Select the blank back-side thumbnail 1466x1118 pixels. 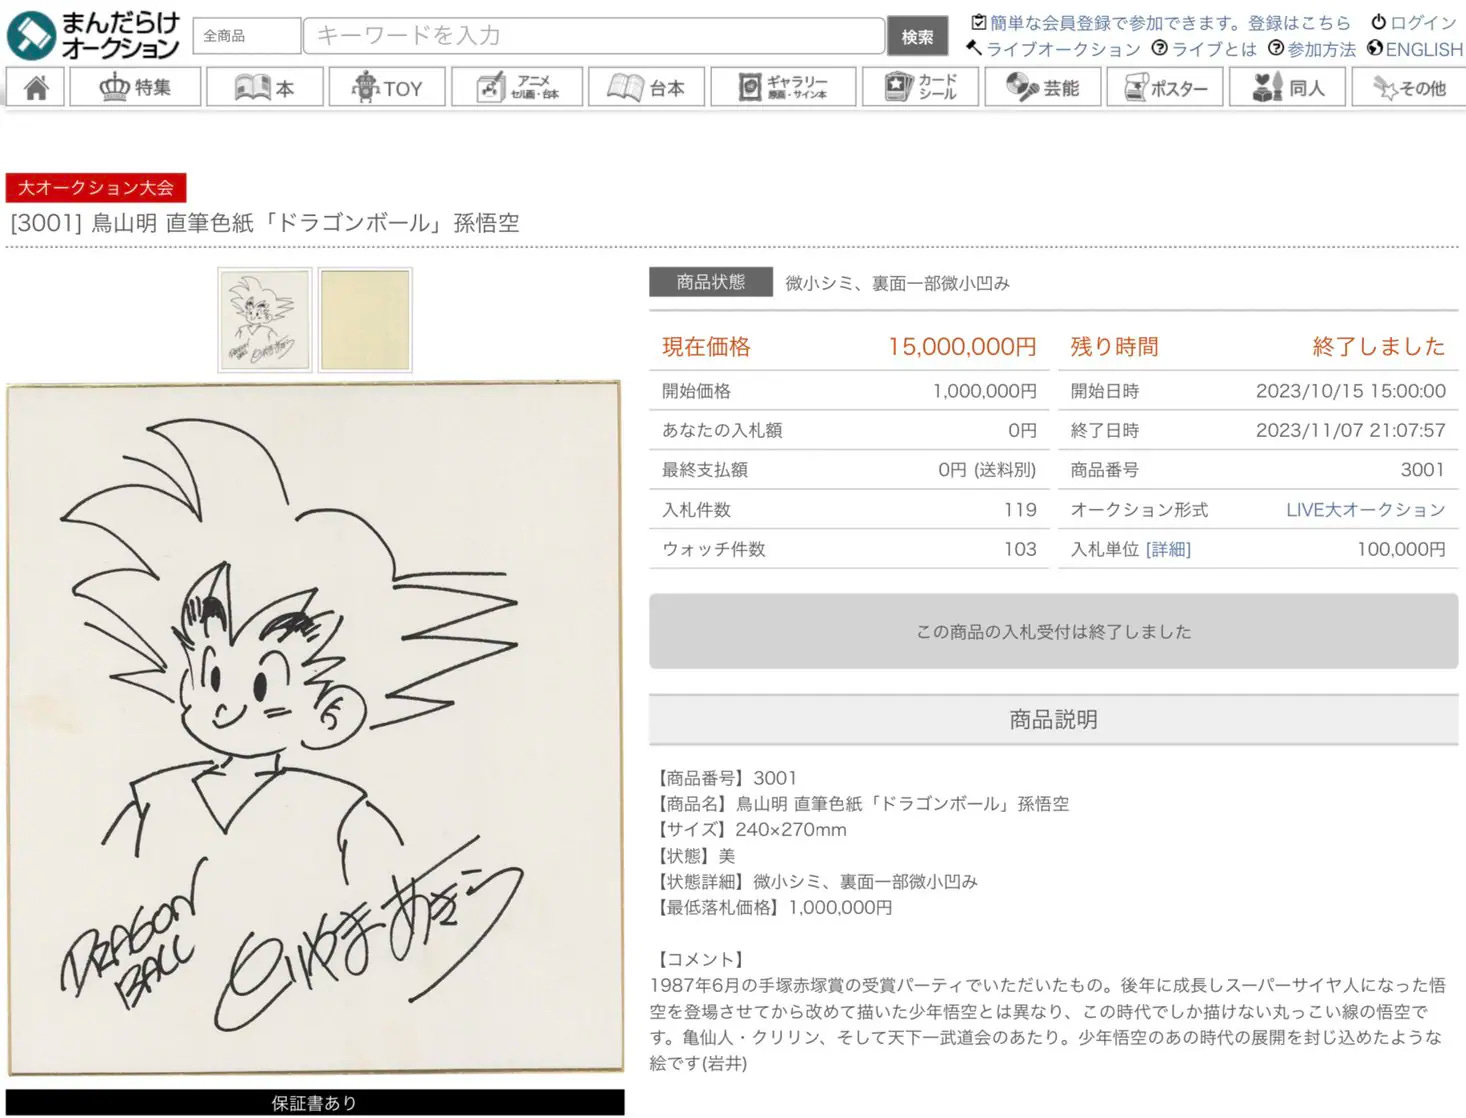pyautogui.click(x=365, y=320)
